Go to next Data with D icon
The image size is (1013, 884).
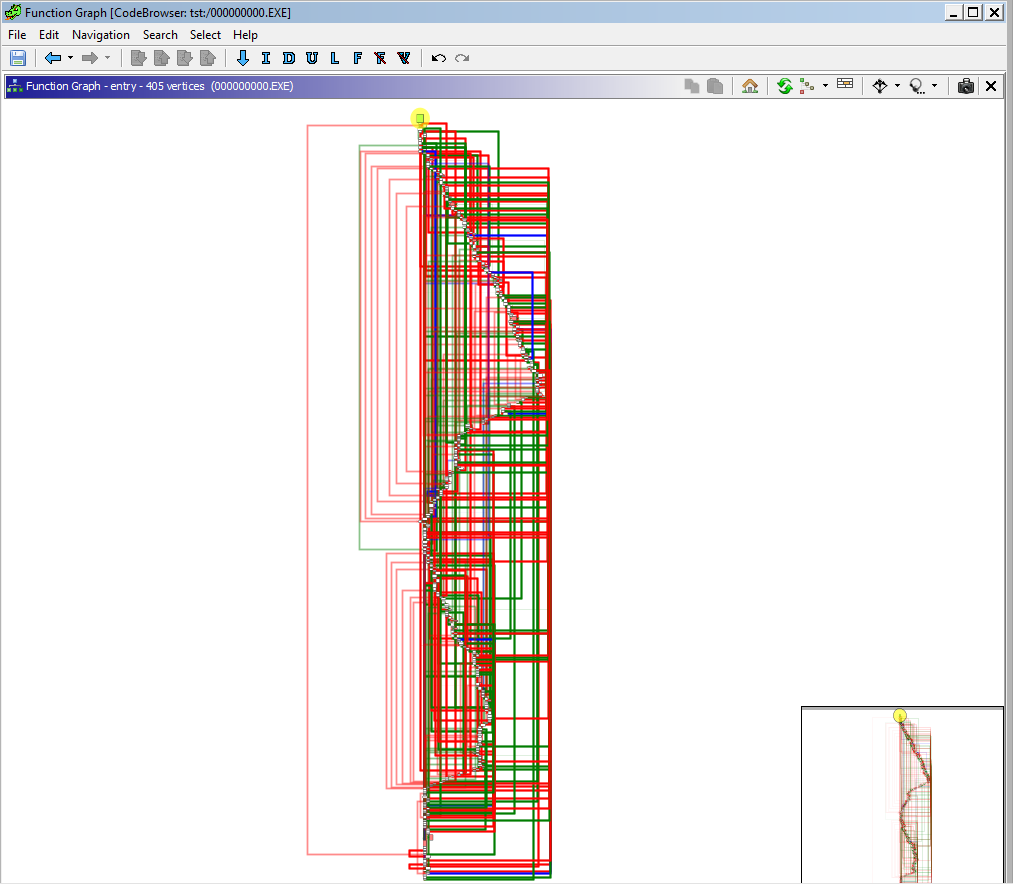pyautogui.click(x=289, y=58)
